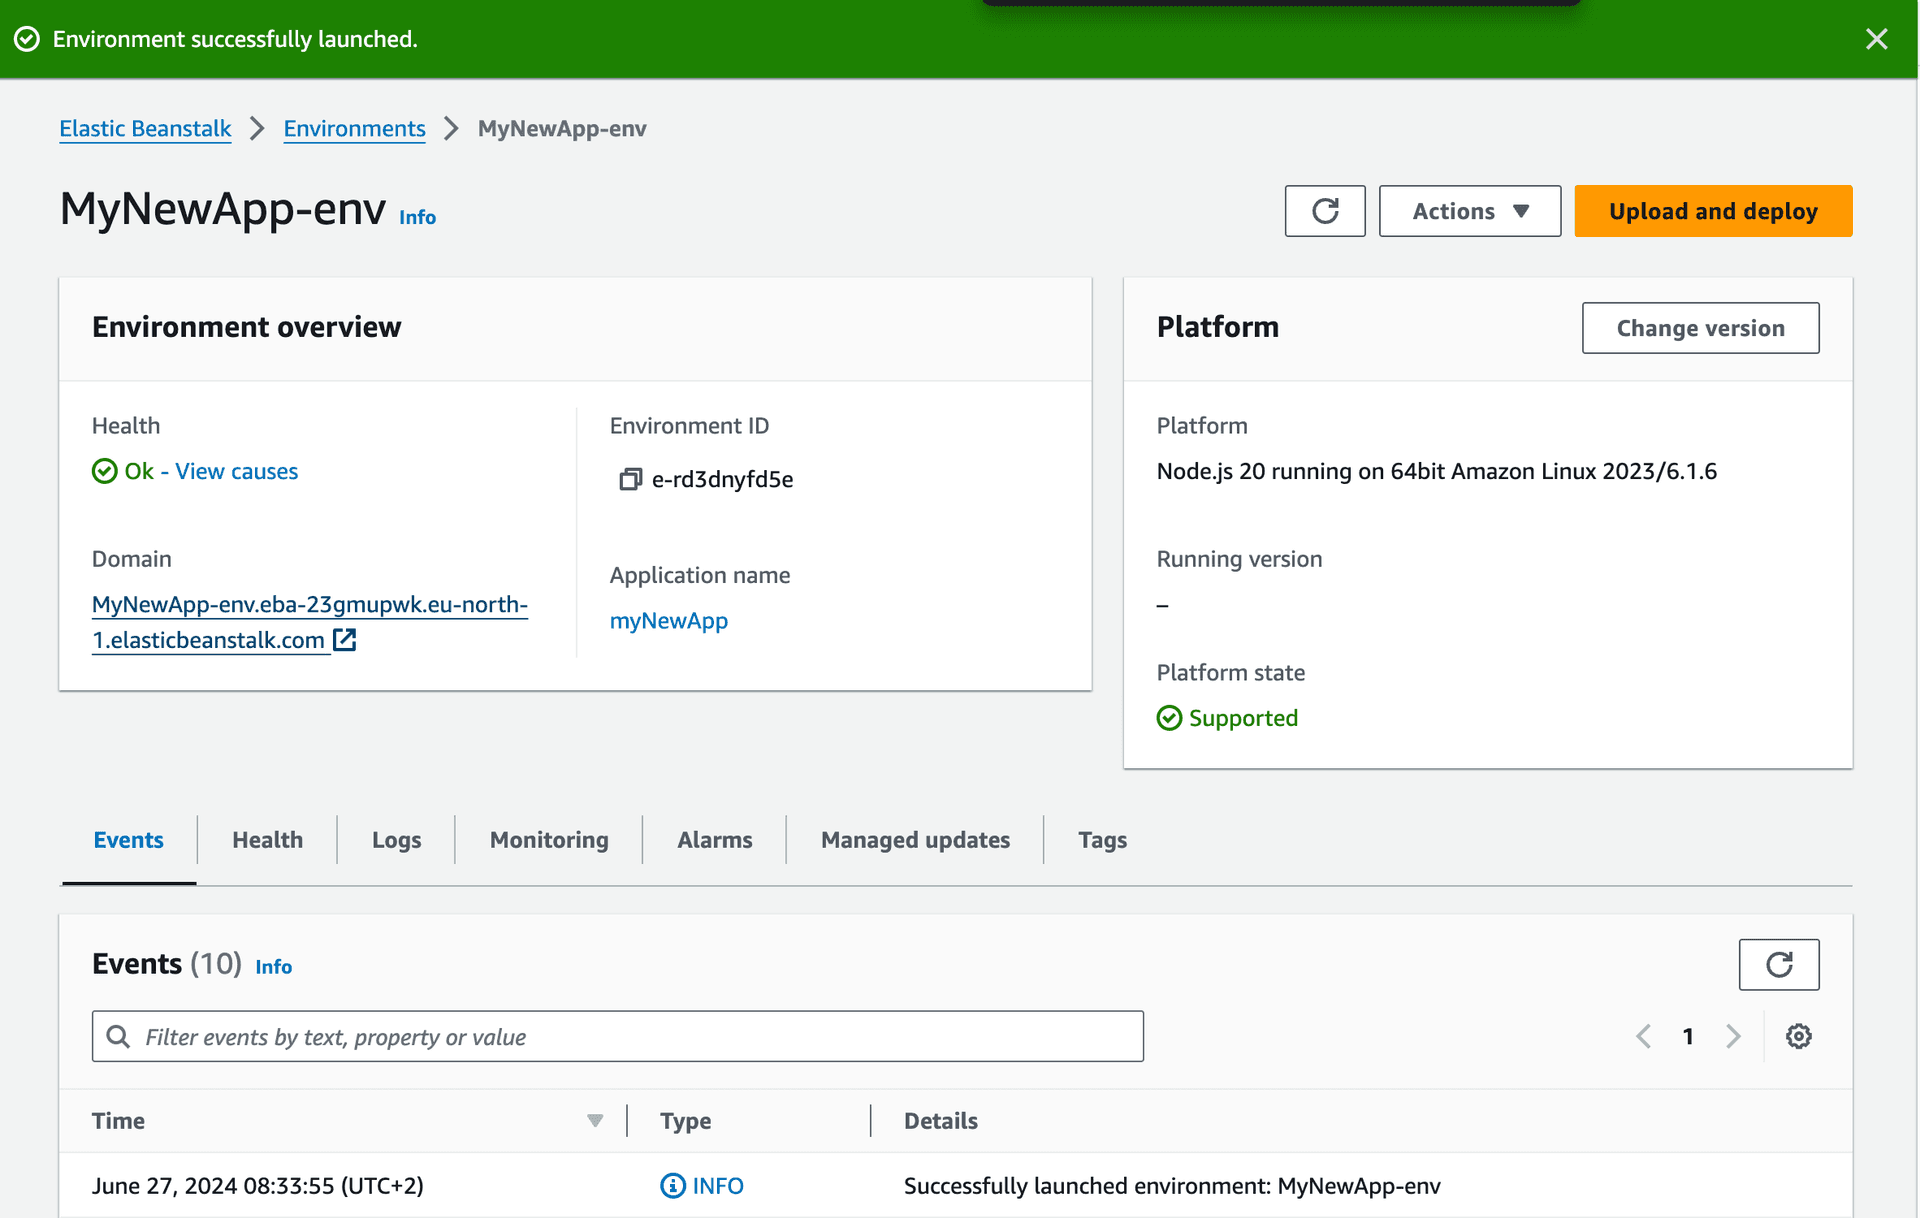Go to next page of events

(x=1733, y=1036)
